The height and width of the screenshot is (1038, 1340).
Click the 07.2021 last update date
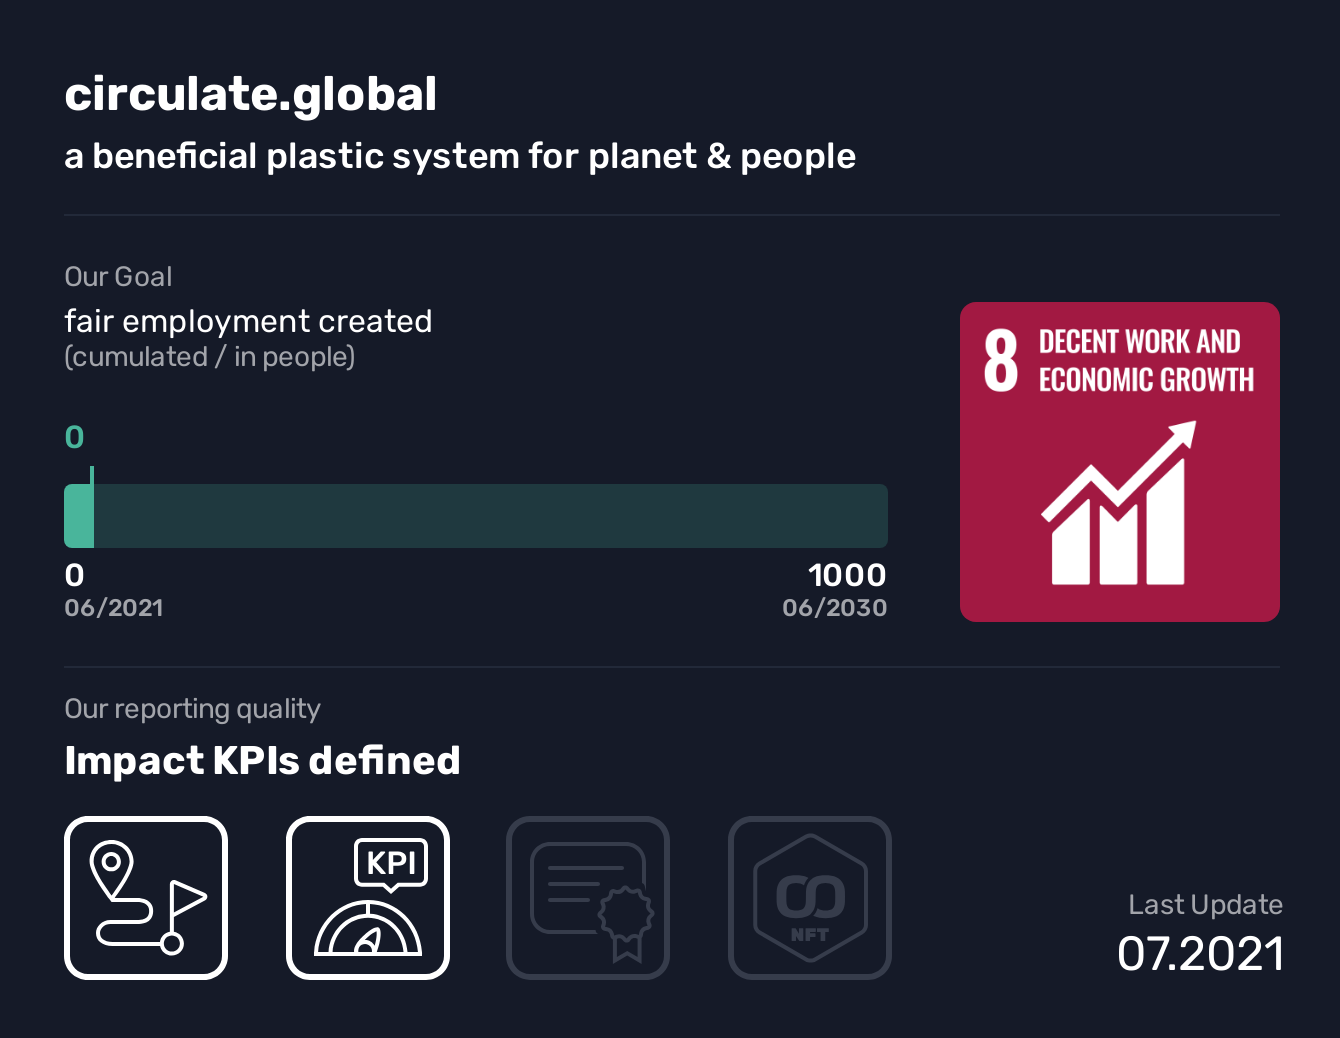click(1200, 954)
